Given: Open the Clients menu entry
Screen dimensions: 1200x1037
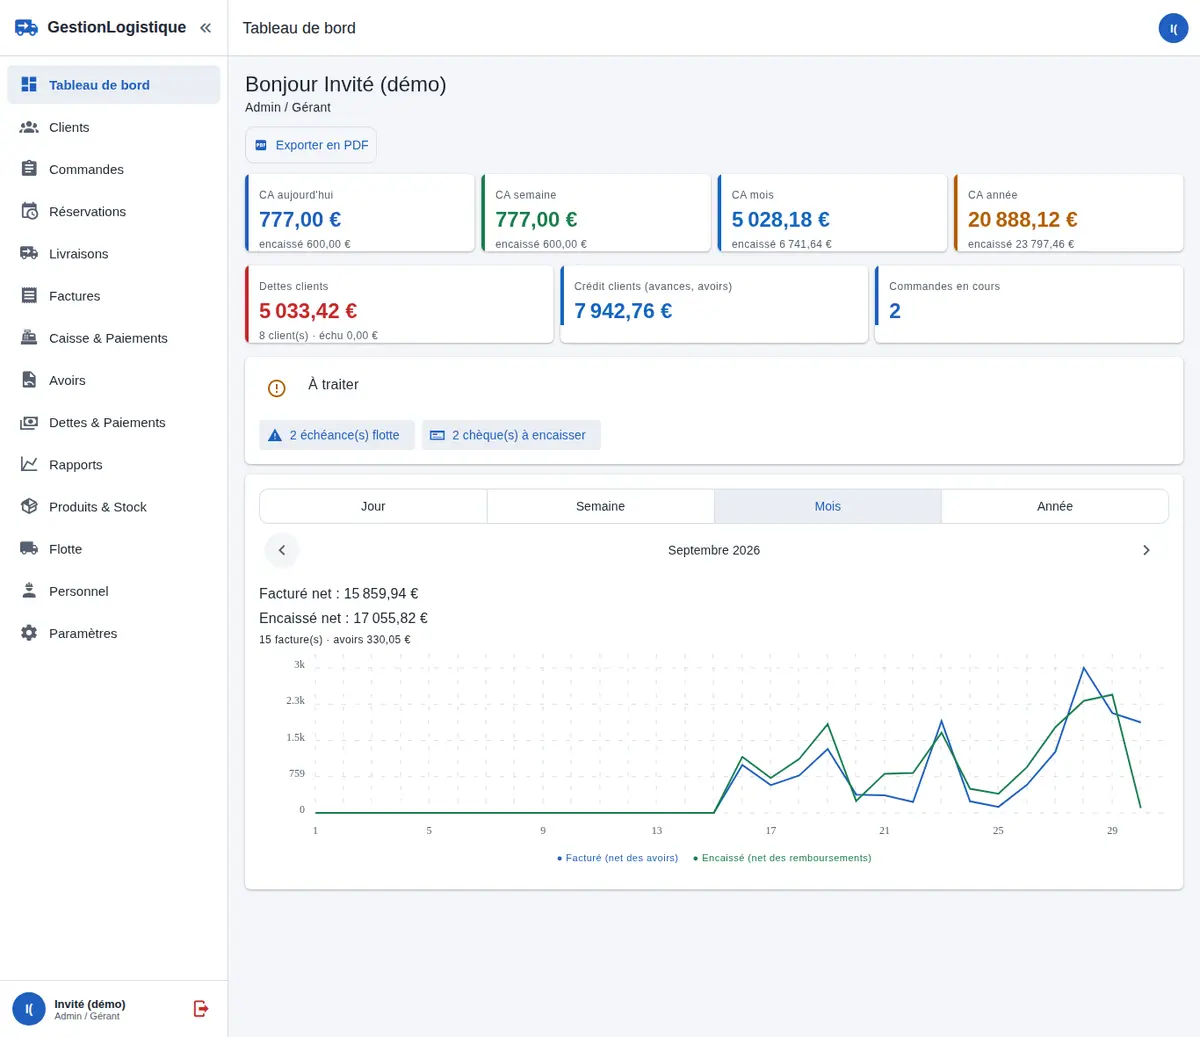Looking at the screenshot, I should tap(114, 127).
